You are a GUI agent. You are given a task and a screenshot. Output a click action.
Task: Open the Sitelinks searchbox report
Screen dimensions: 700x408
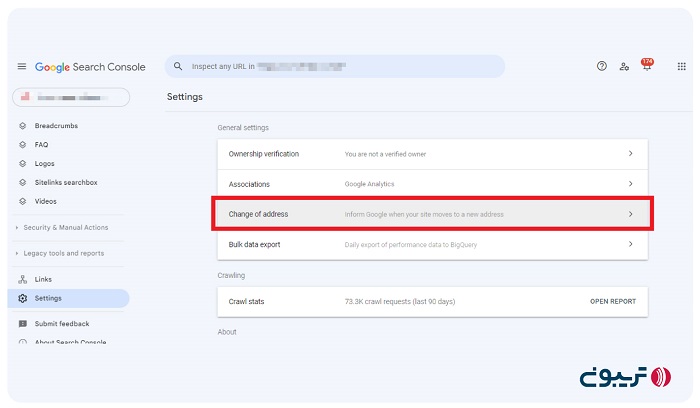(66, 182)
